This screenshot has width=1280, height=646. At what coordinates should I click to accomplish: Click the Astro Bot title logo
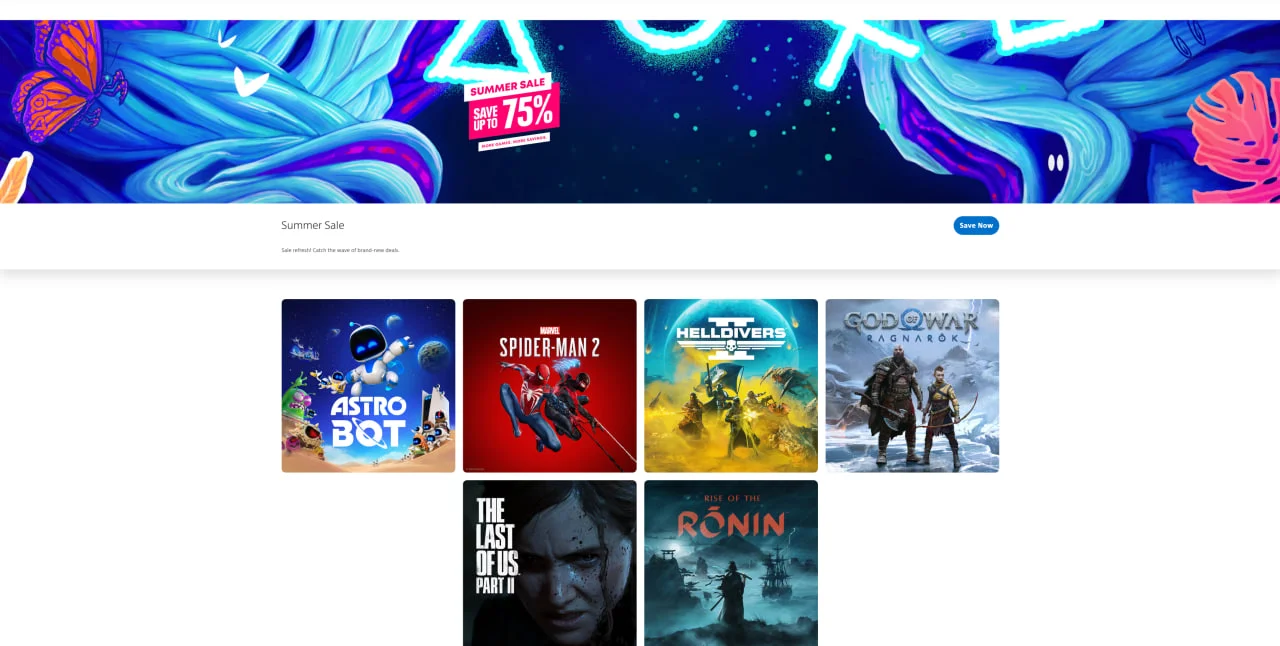pyautogui.click(x=368, y=420)
